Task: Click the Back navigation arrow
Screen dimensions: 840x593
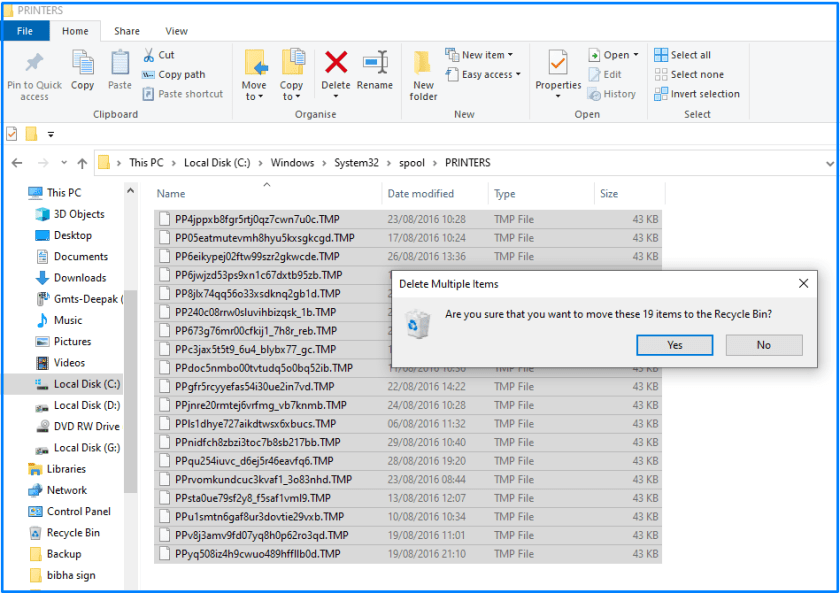Action: pyautogui.click(x=17, y=163)
